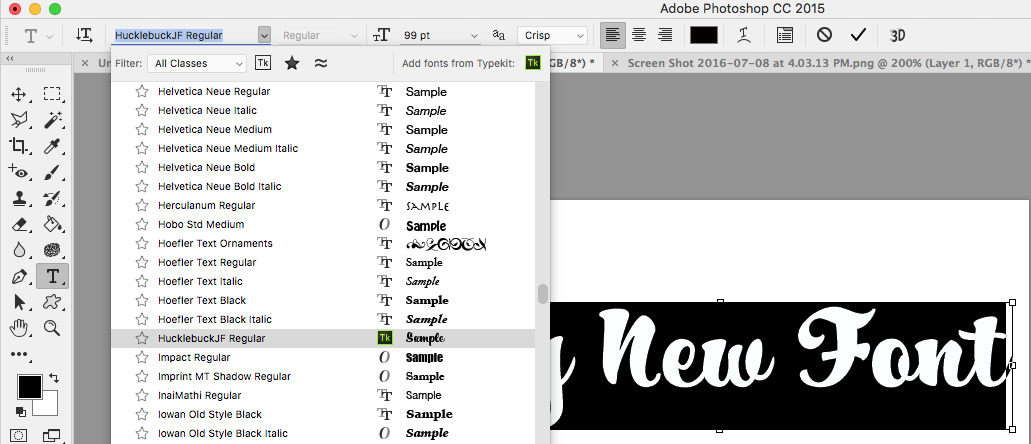Select the Move tool
Viewport: 1031px width, 444px height.
(x=18, y=94)
